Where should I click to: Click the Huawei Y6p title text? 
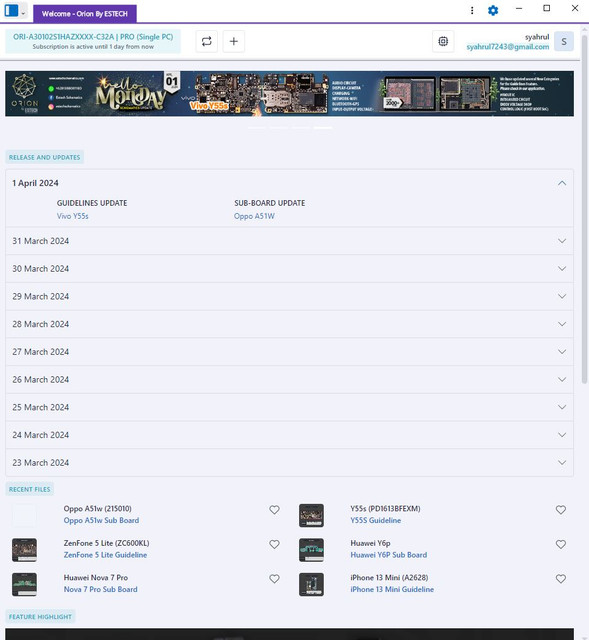370,543
